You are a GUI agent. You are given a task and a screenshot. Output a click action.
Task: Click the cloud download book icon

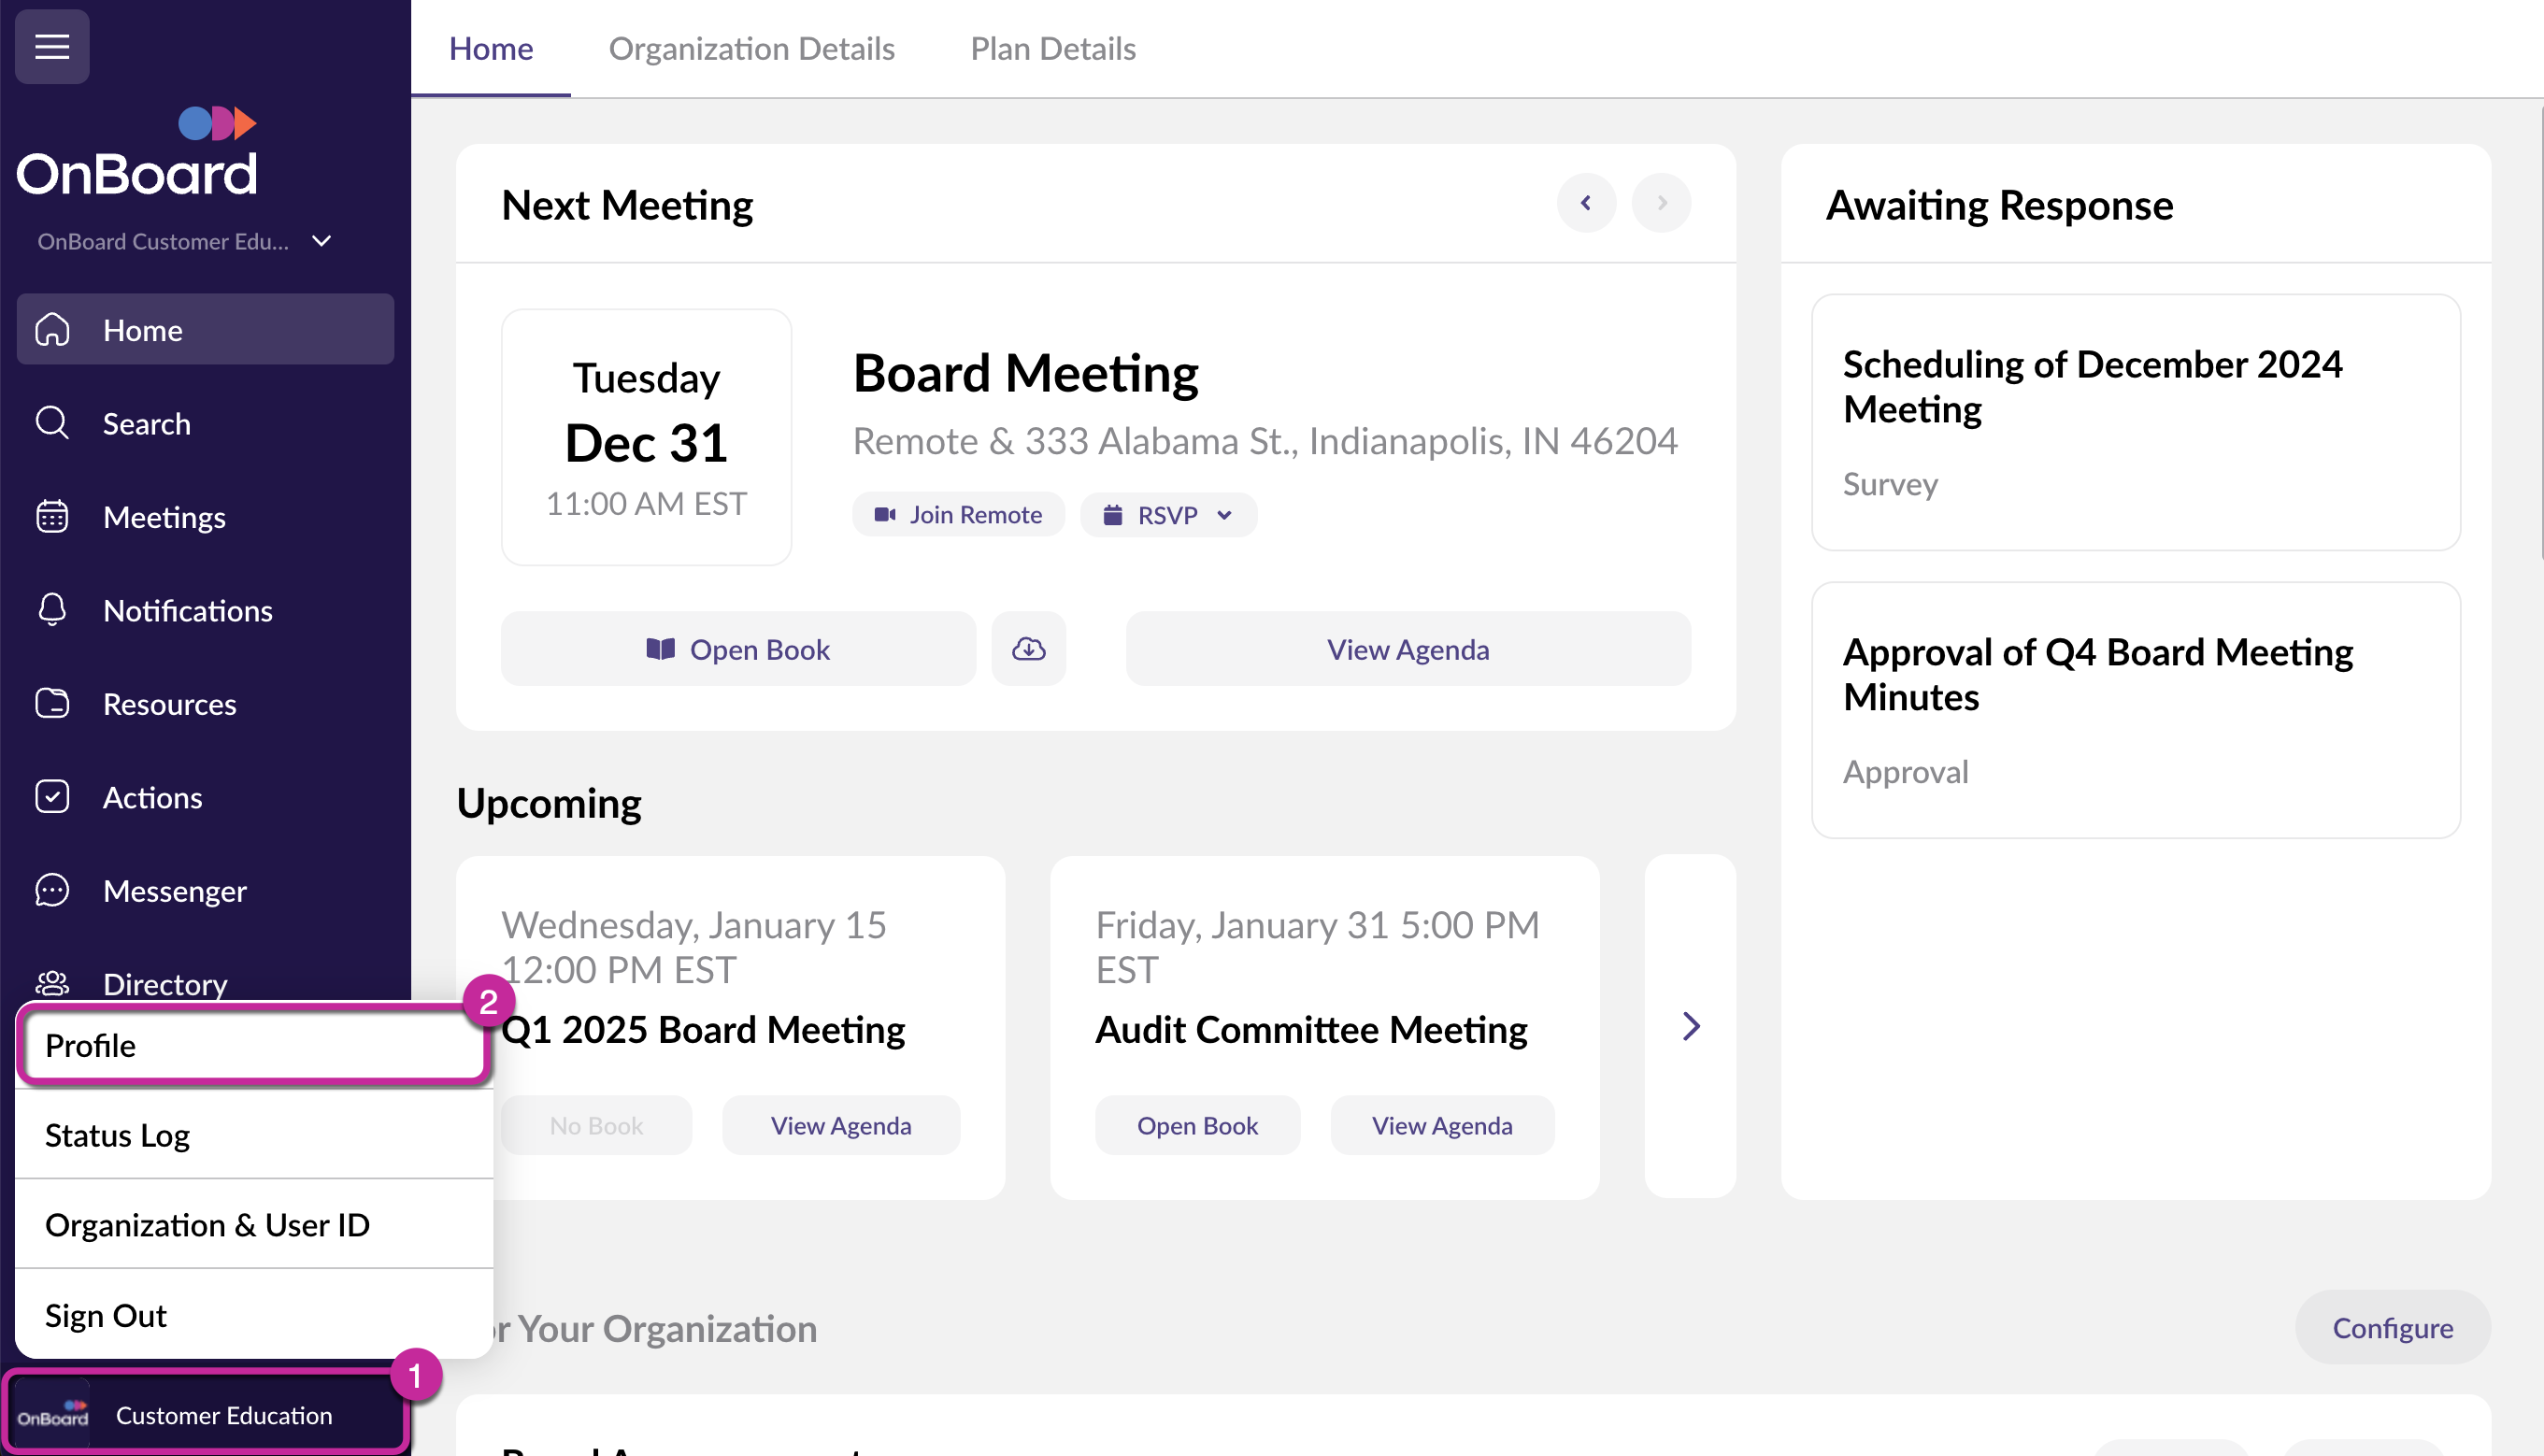click(x=1028, y=649)
